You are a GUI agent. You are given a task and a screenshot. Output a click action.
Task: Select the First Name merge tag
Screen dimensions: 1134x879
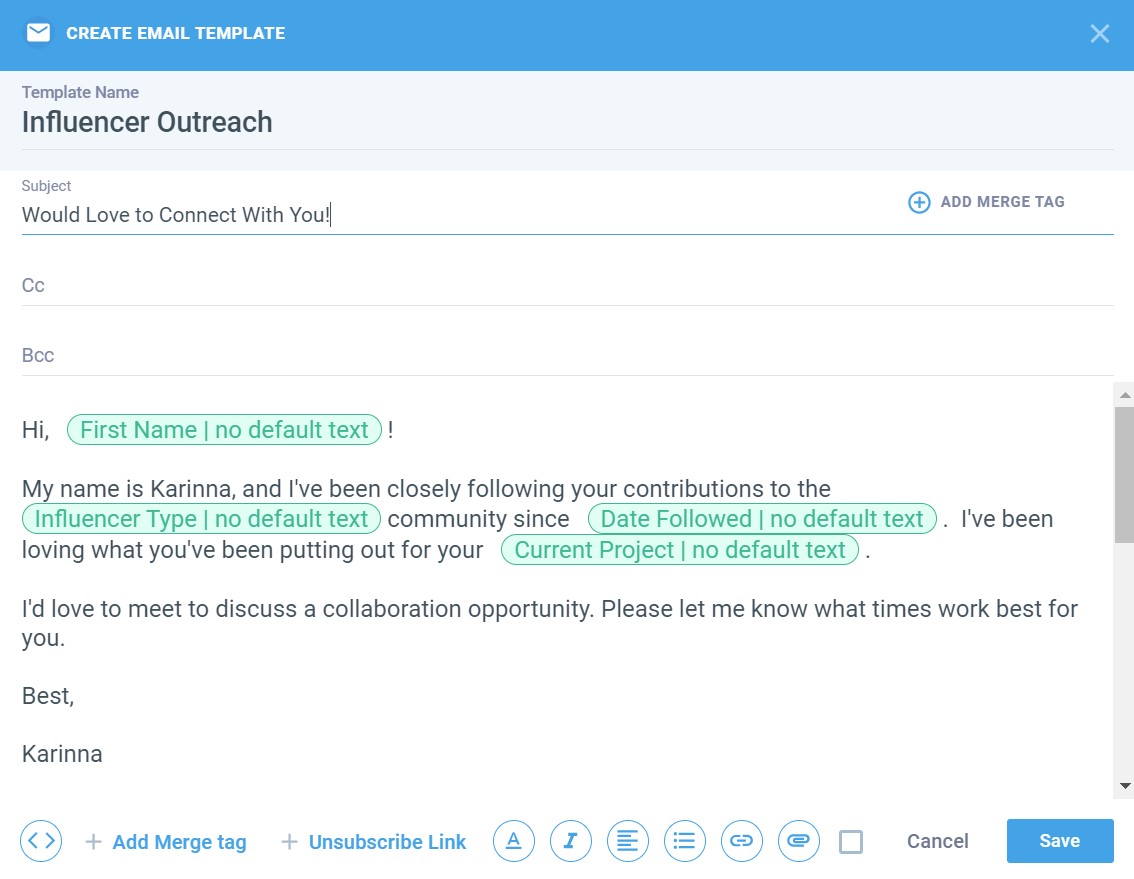click(224, 430)
